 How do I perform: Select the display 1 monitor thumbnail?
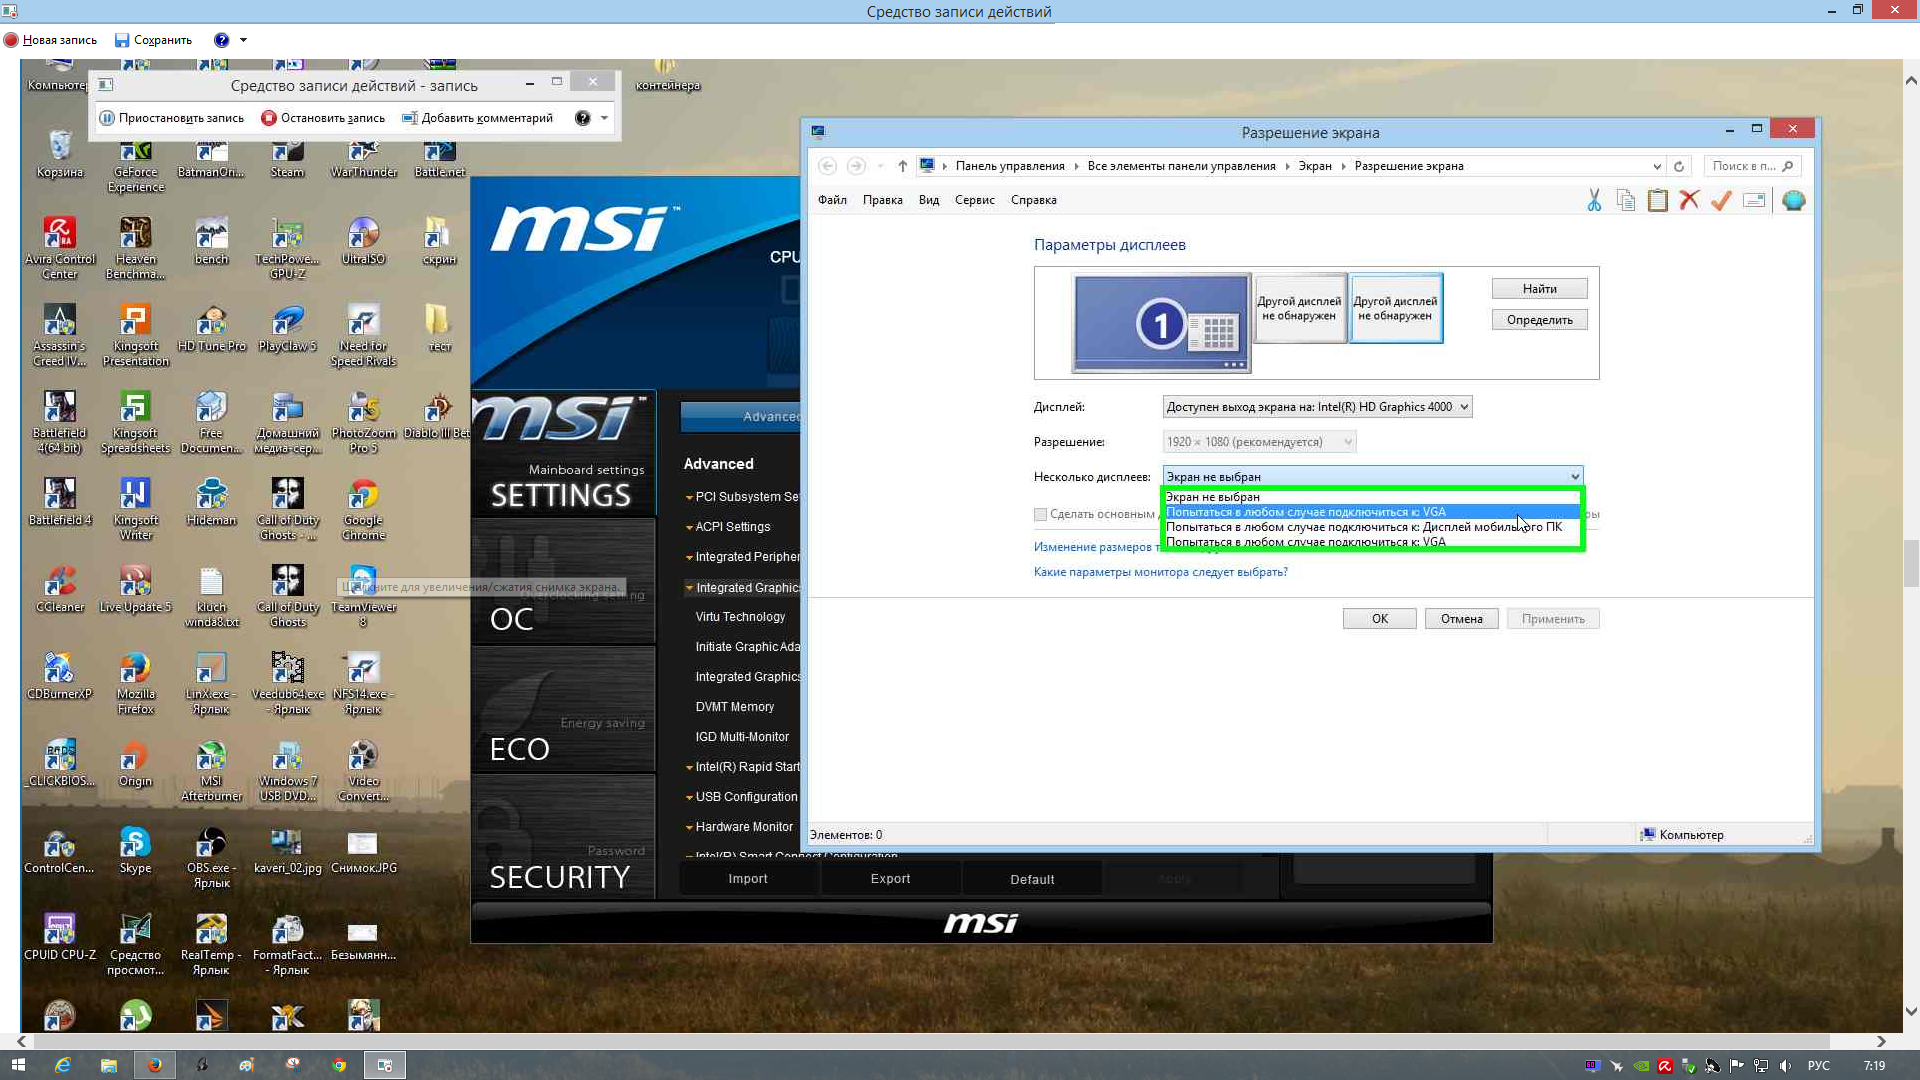[1160, 323]
